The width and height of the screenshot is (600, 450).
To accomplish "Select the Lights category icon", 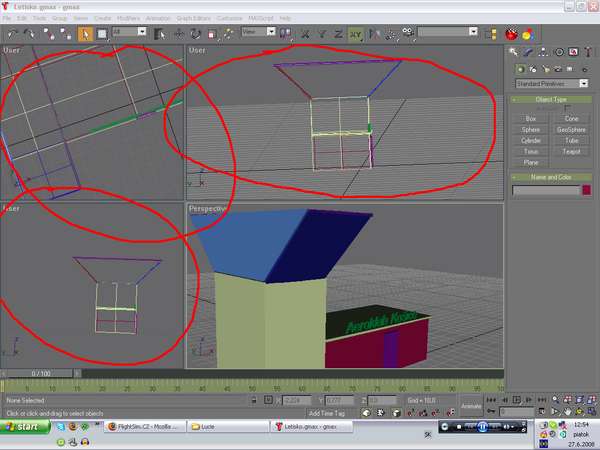I will pyautogui.click(x=545, y=69).
